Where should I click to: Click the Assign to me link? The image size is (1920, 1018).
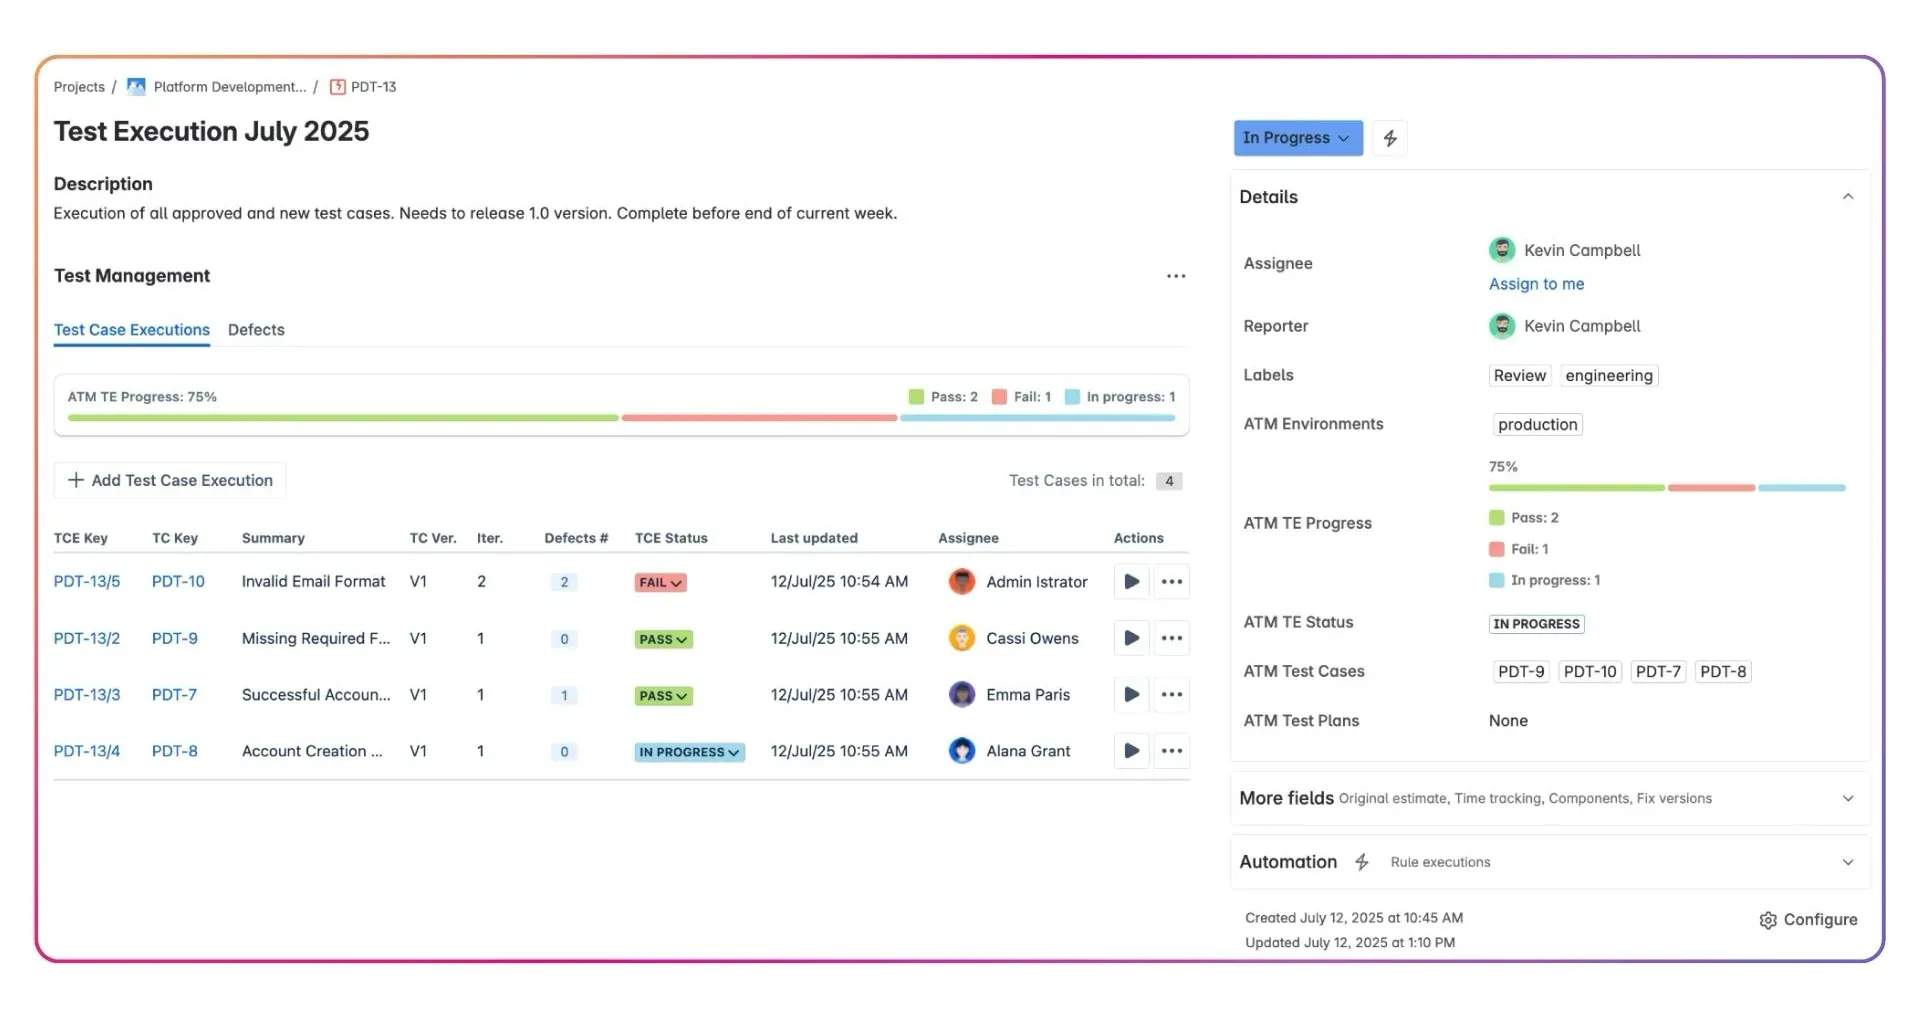click(1536, 284)
